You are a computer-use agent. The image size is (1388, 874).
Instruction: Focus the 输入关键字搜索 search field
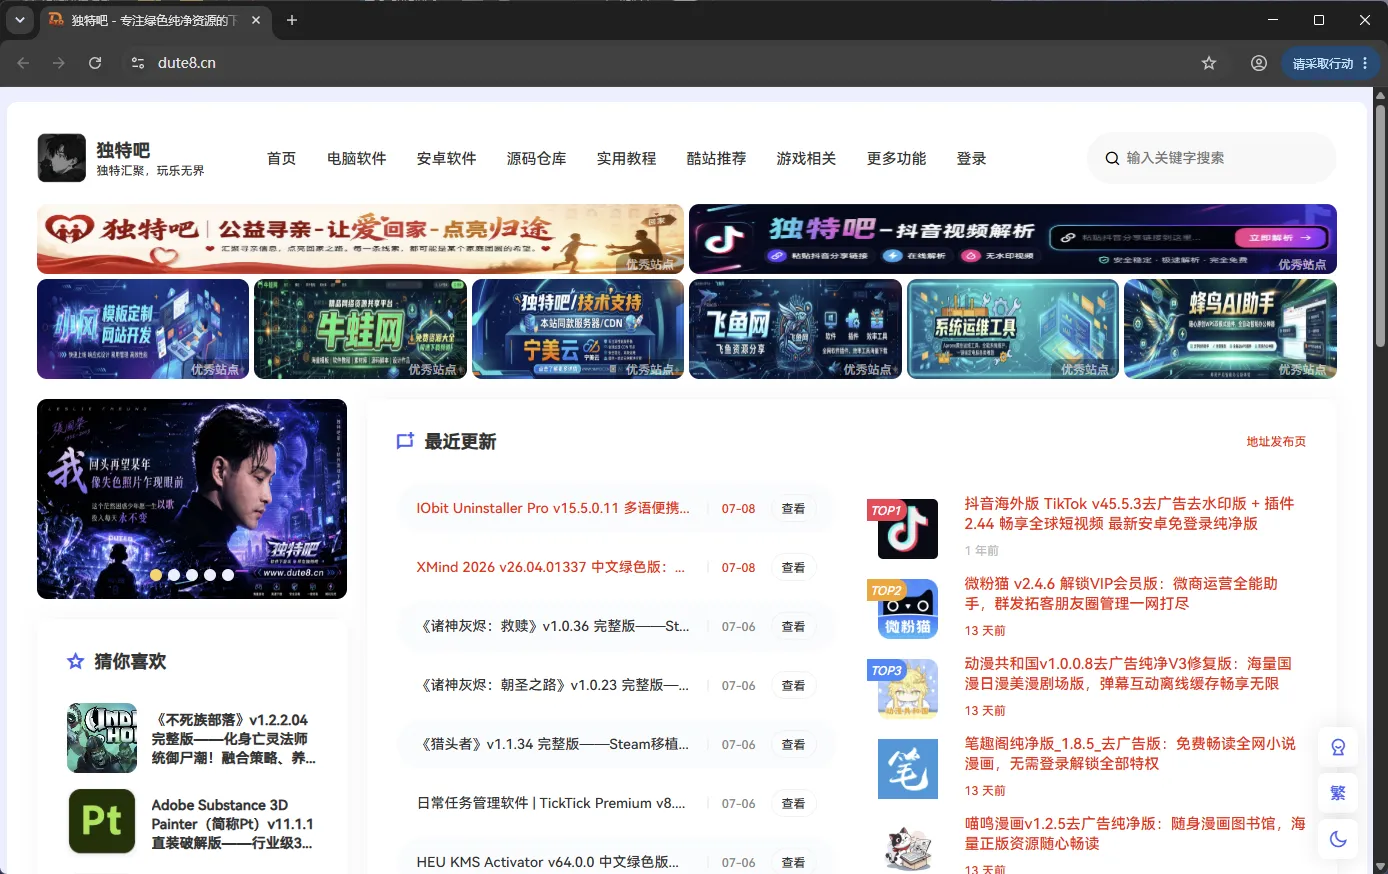(x=1210, y=158)
